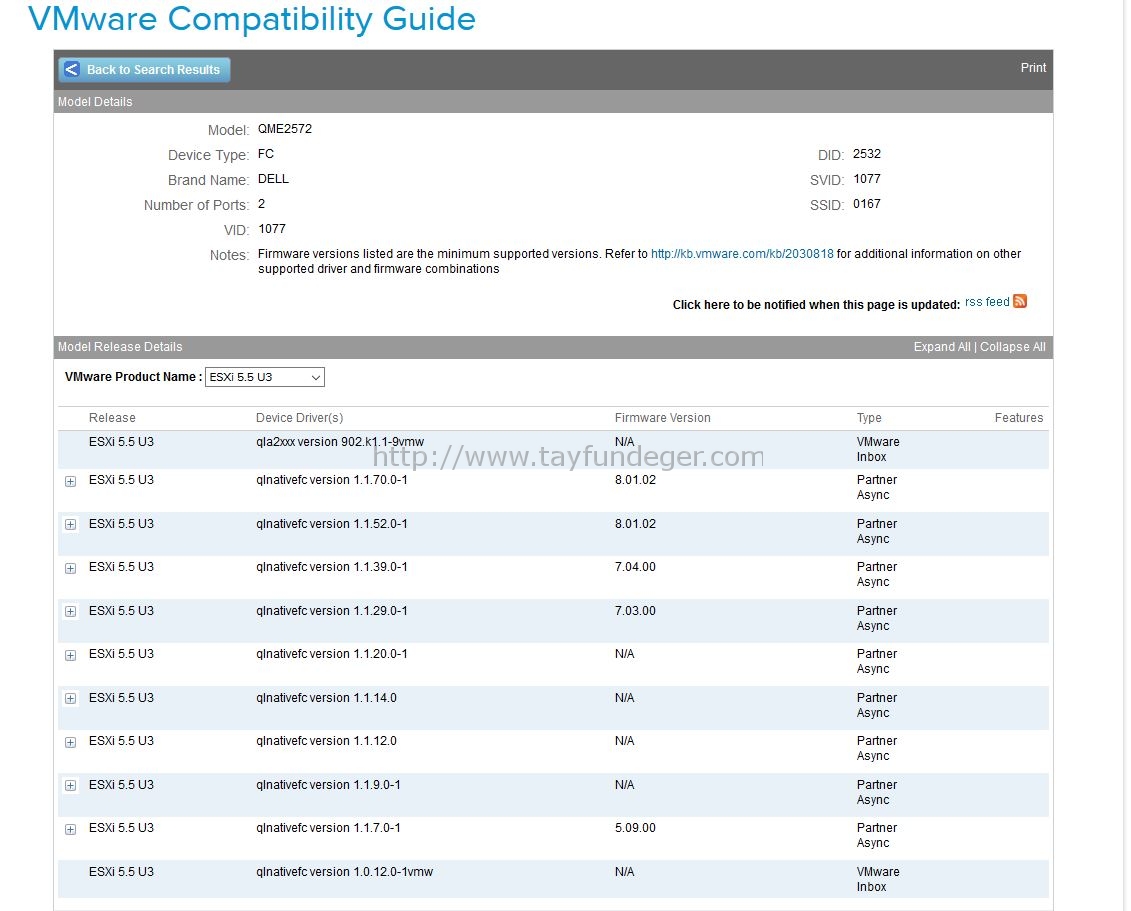
Task: Expand the qlnativefc version 1.1.7.0-1 row
Action: (x=70, y=829)
